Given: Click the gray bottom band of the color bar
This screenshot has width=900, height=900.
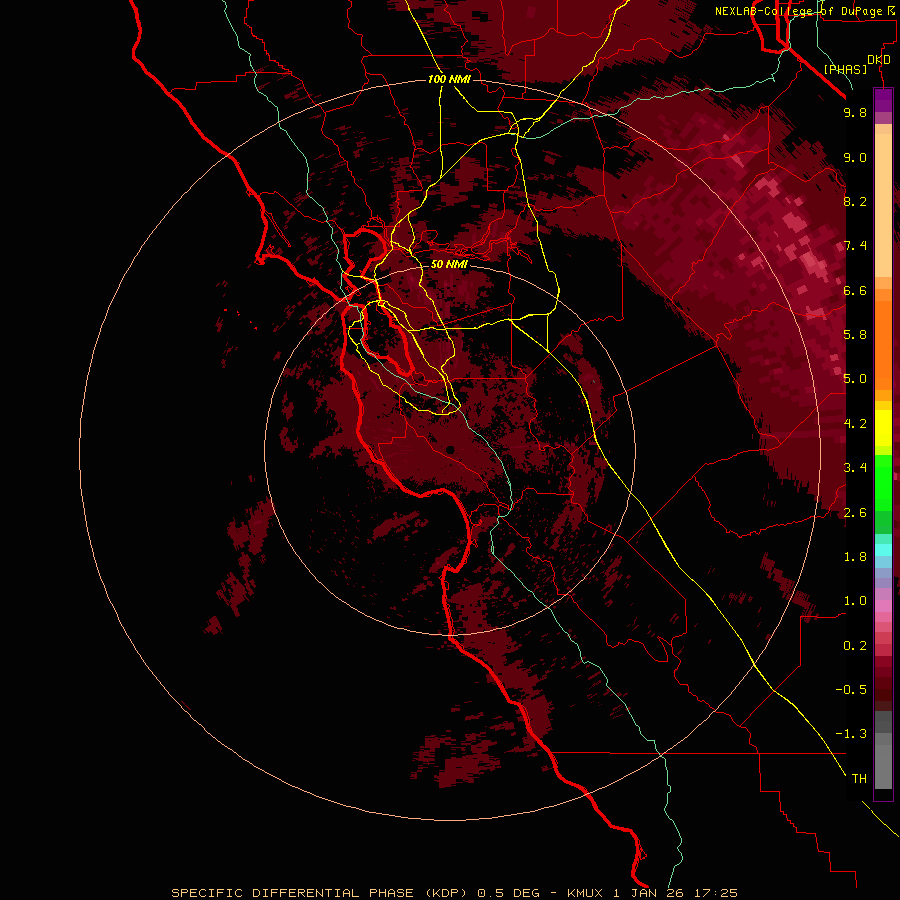Looking at the screenshot, I should coord(883,761).
